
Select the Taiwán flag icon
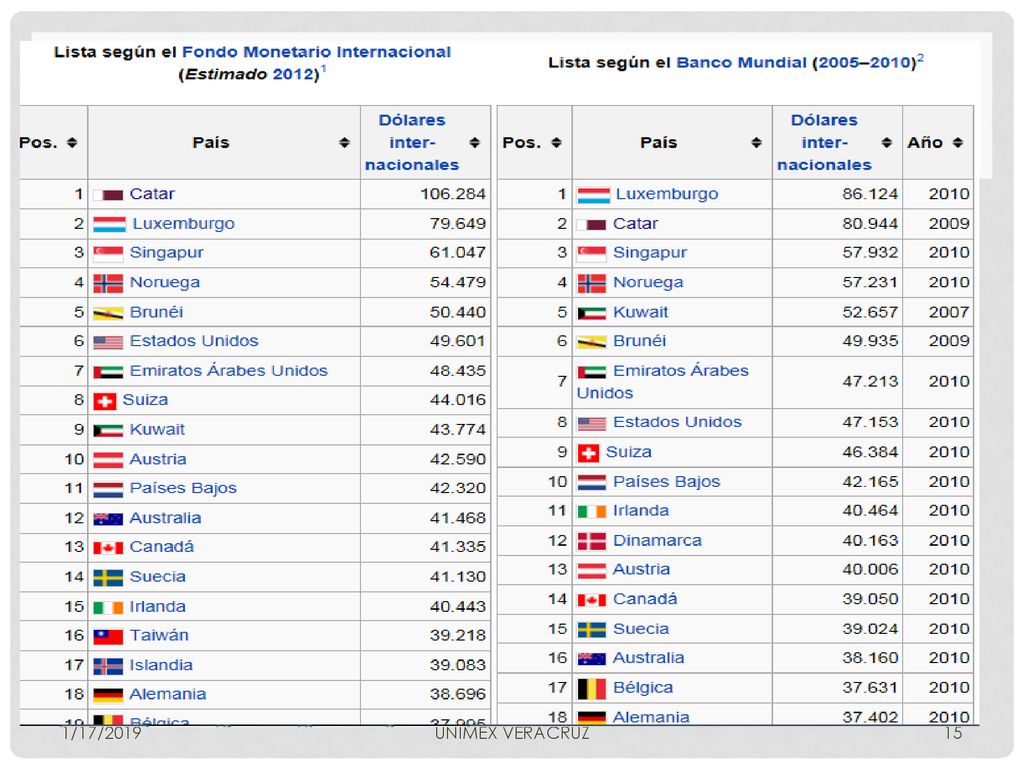[108, 637]
